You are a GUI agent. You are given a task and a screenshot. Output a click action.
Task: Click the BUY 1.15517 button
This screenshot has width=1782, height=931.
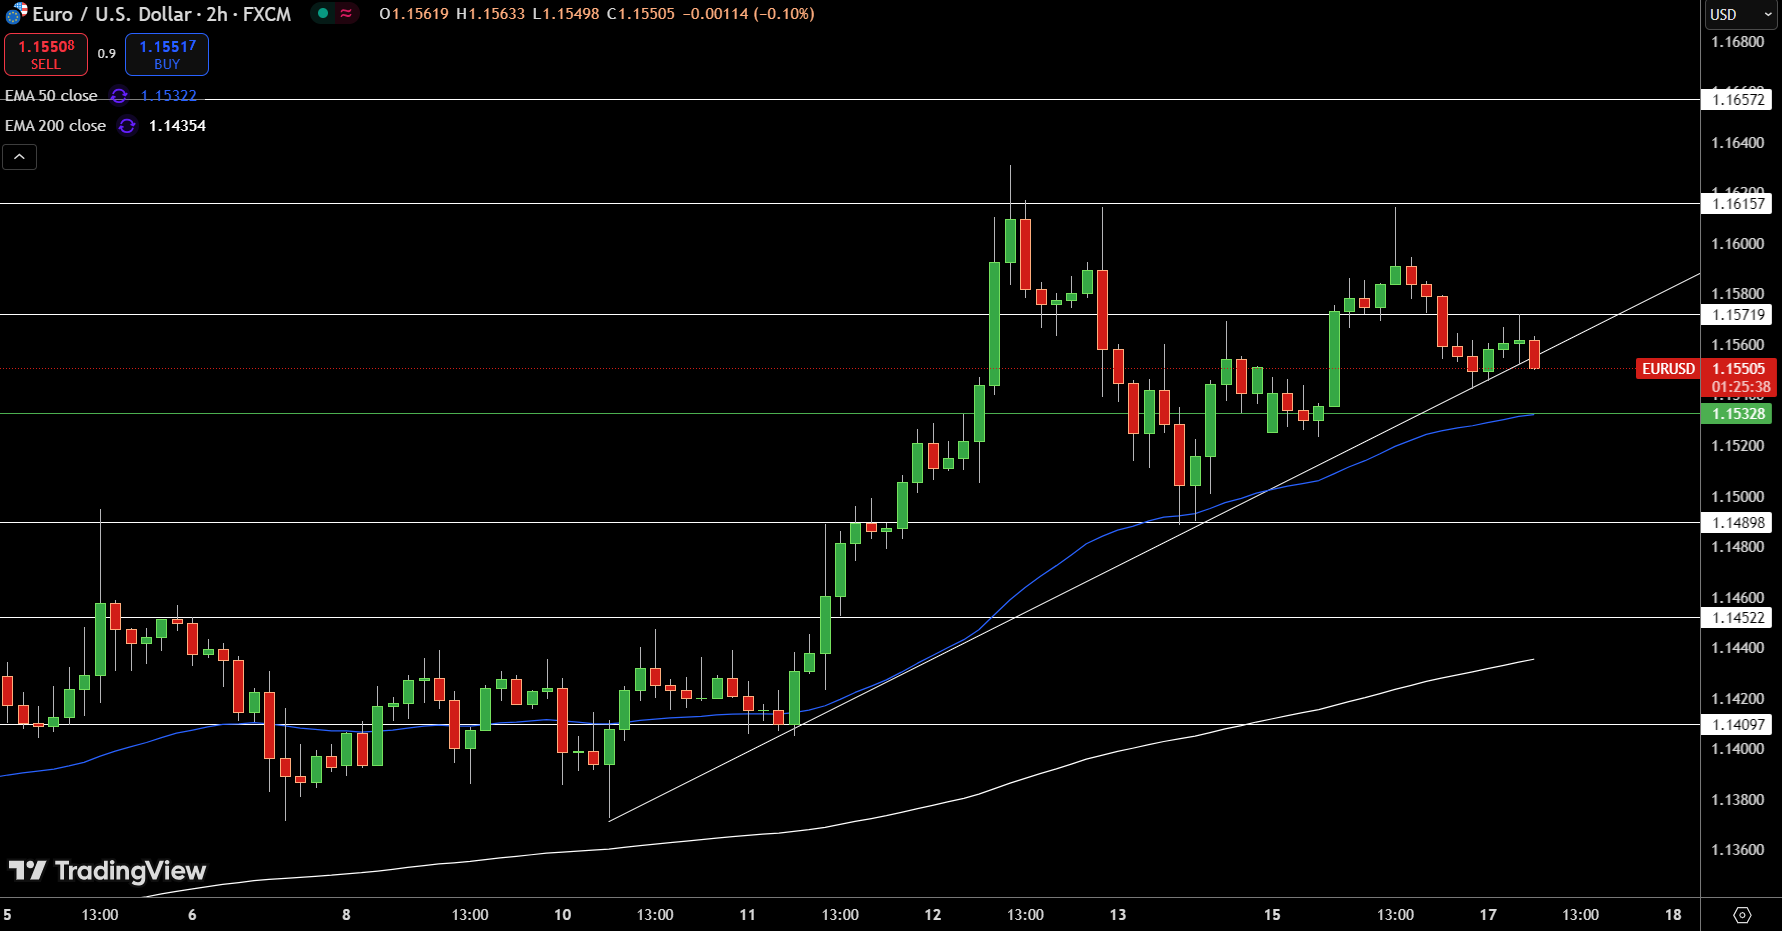167,54
